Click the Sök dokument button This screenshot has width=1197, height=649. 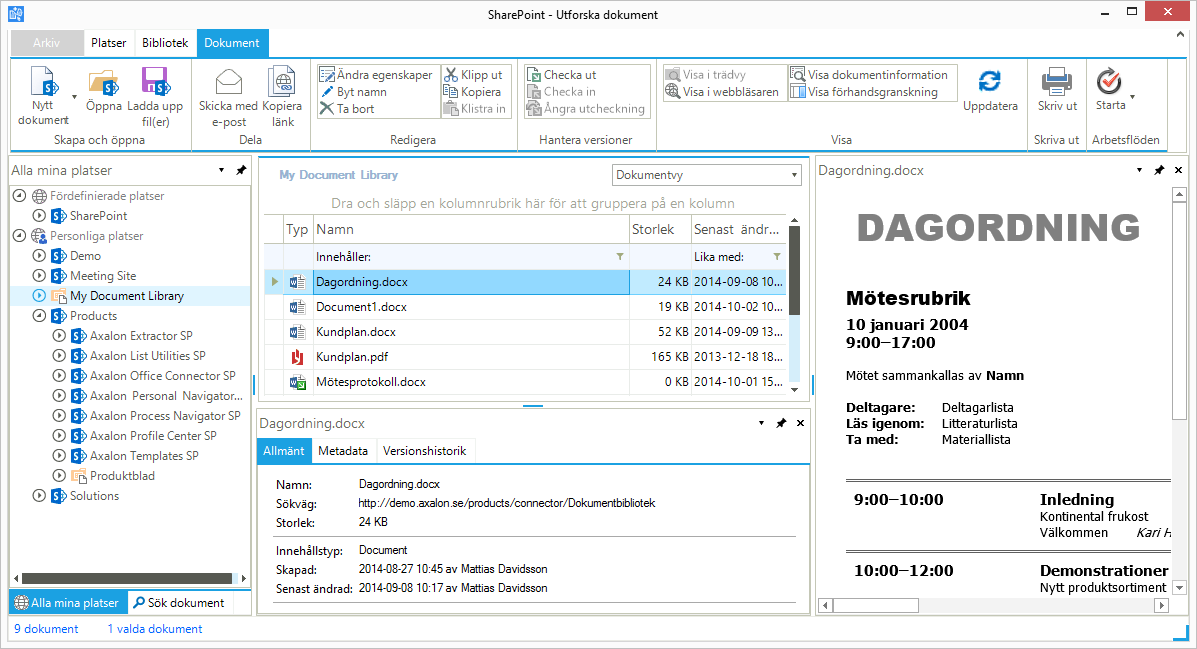pos(179,602)
